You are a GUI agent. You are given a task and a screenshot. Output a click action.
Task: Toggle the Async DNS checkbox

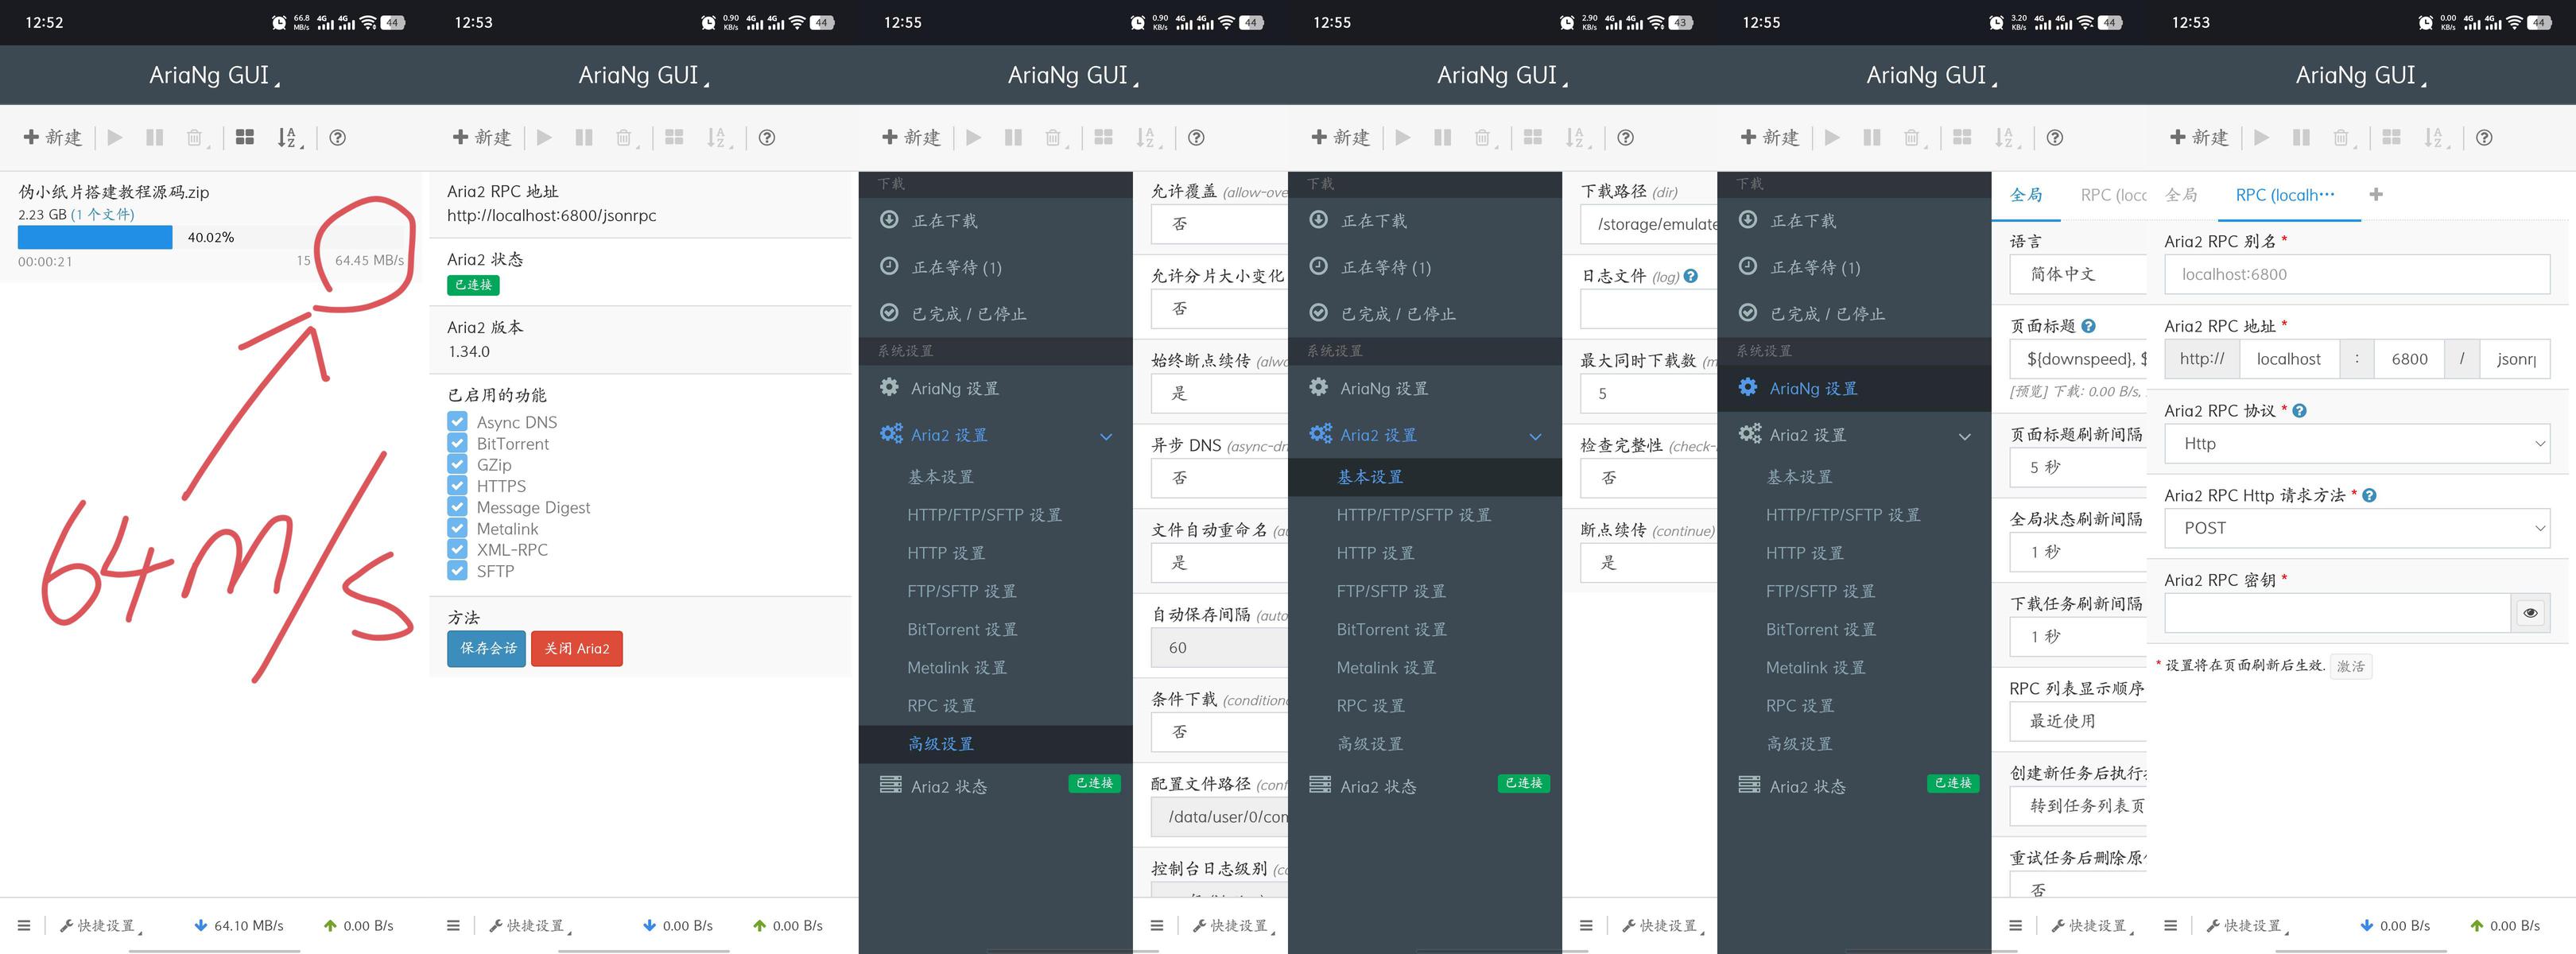[457, 422]
